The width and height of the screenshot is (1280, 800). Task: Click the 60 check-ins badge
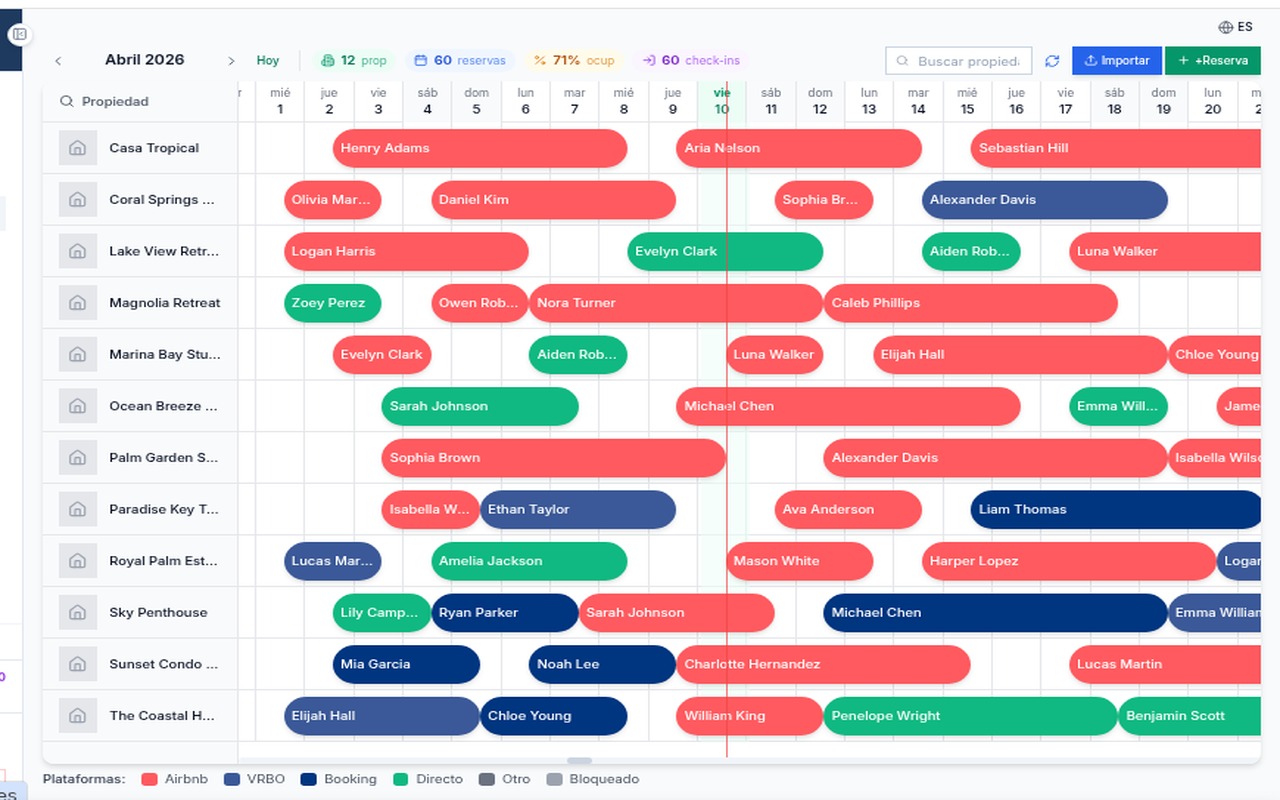pyautogui.click(x=690, y=60)
